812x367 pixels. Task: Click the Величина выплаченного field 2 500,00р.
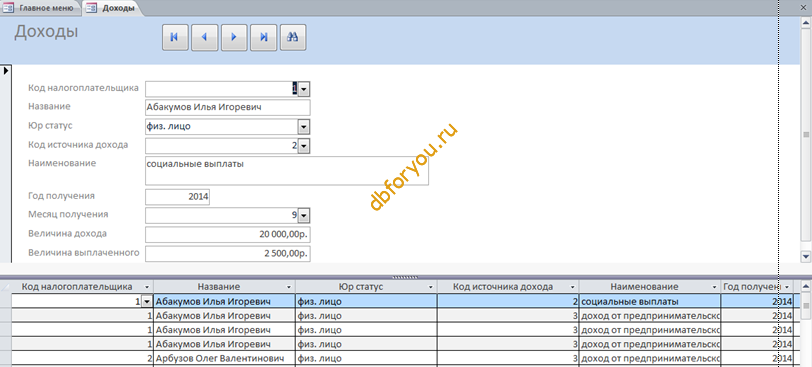click(x=227, y=254)
